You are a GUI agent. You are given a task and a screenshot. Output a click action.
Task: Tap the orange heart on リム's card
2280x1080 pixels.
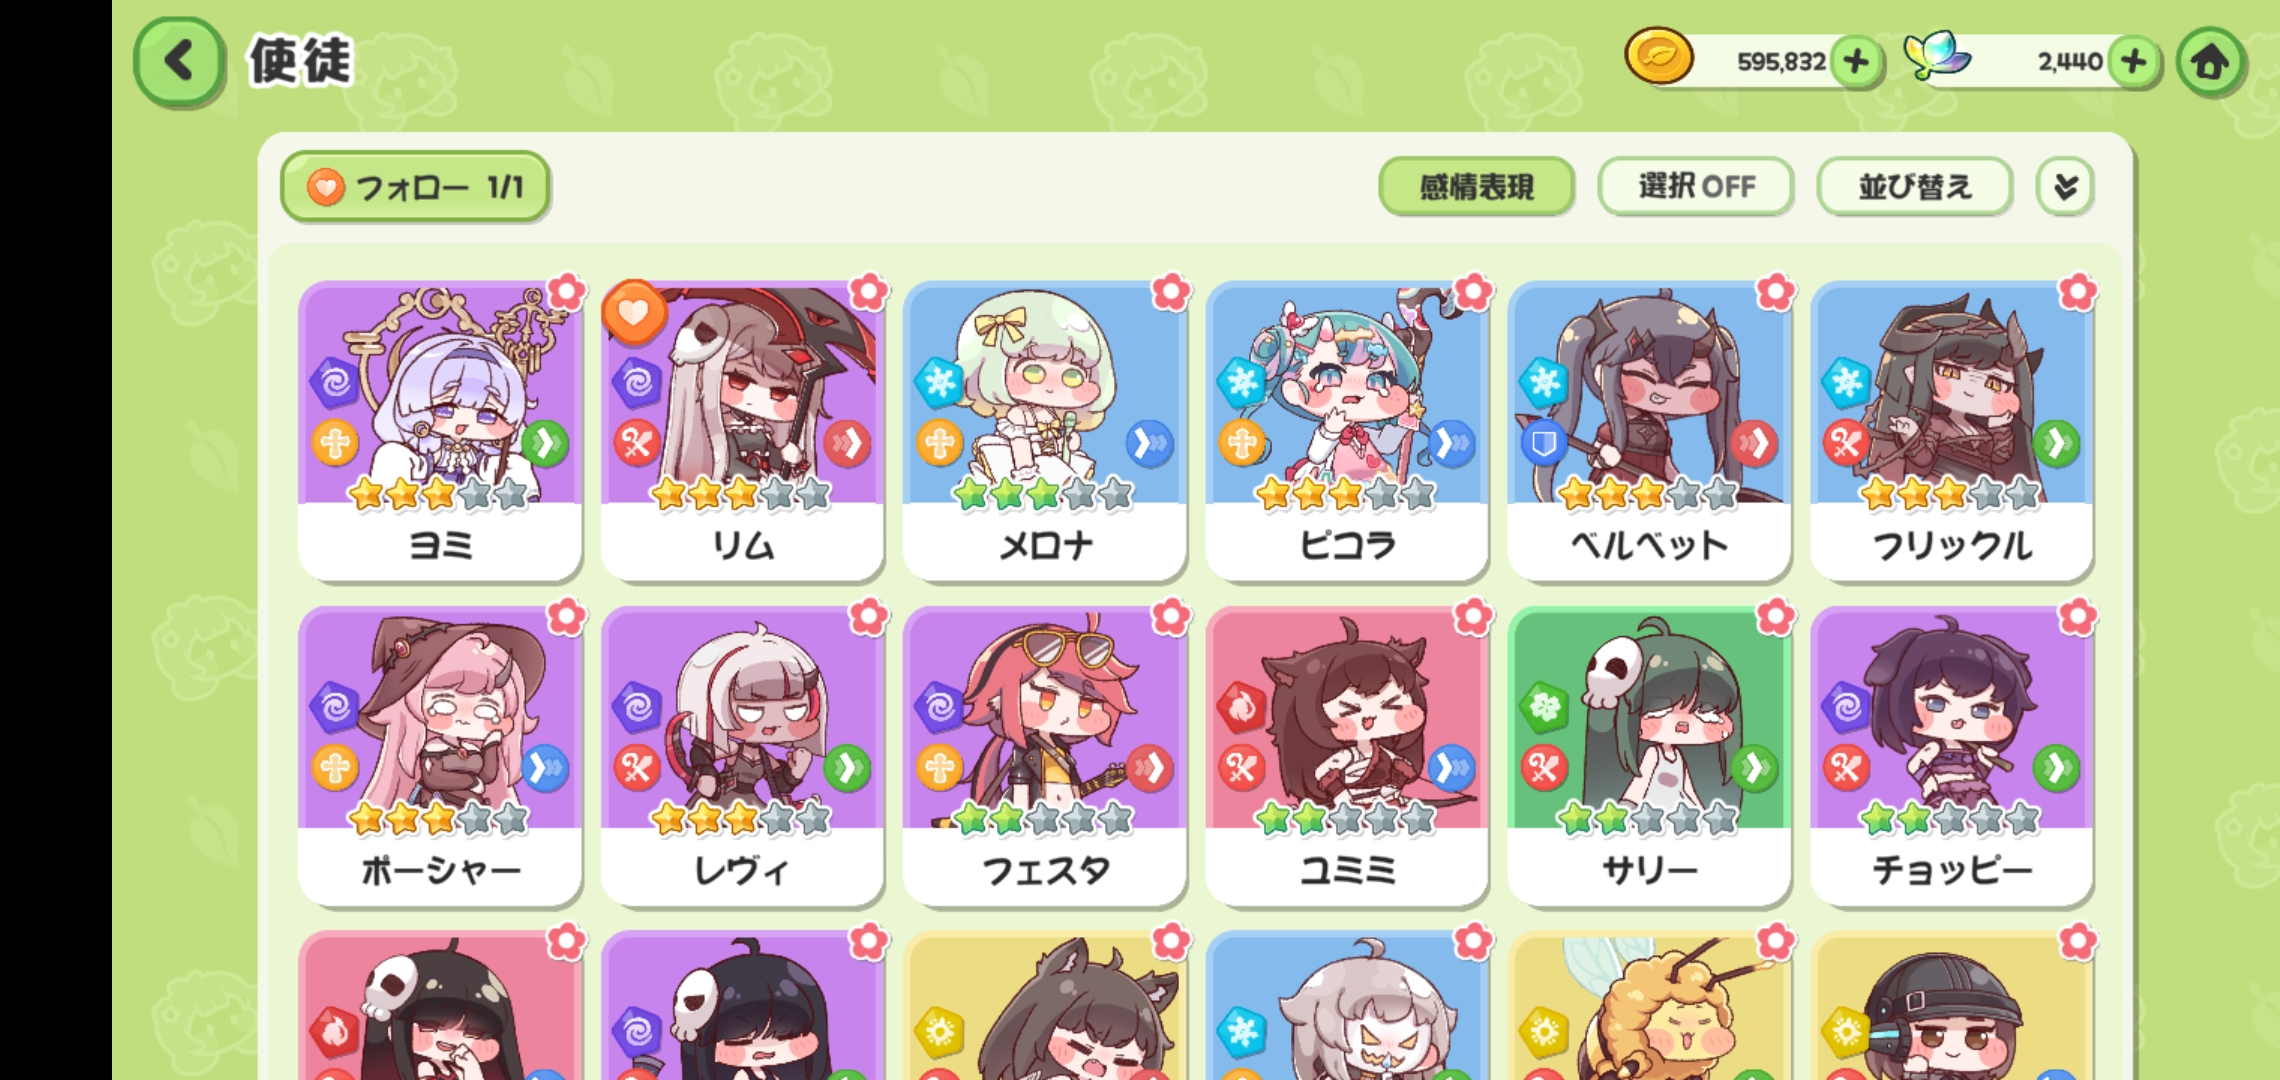click(x=634, y=313)
